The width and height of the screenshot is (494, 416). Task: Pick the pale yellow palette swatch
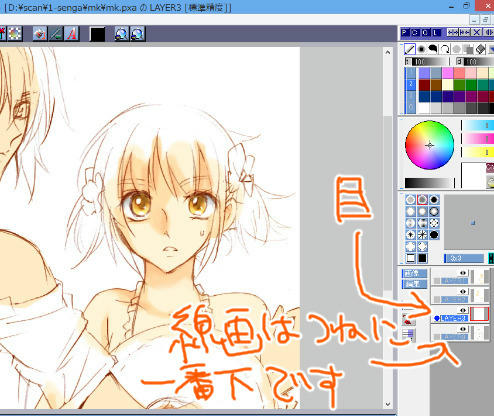(x=448, y=85)
